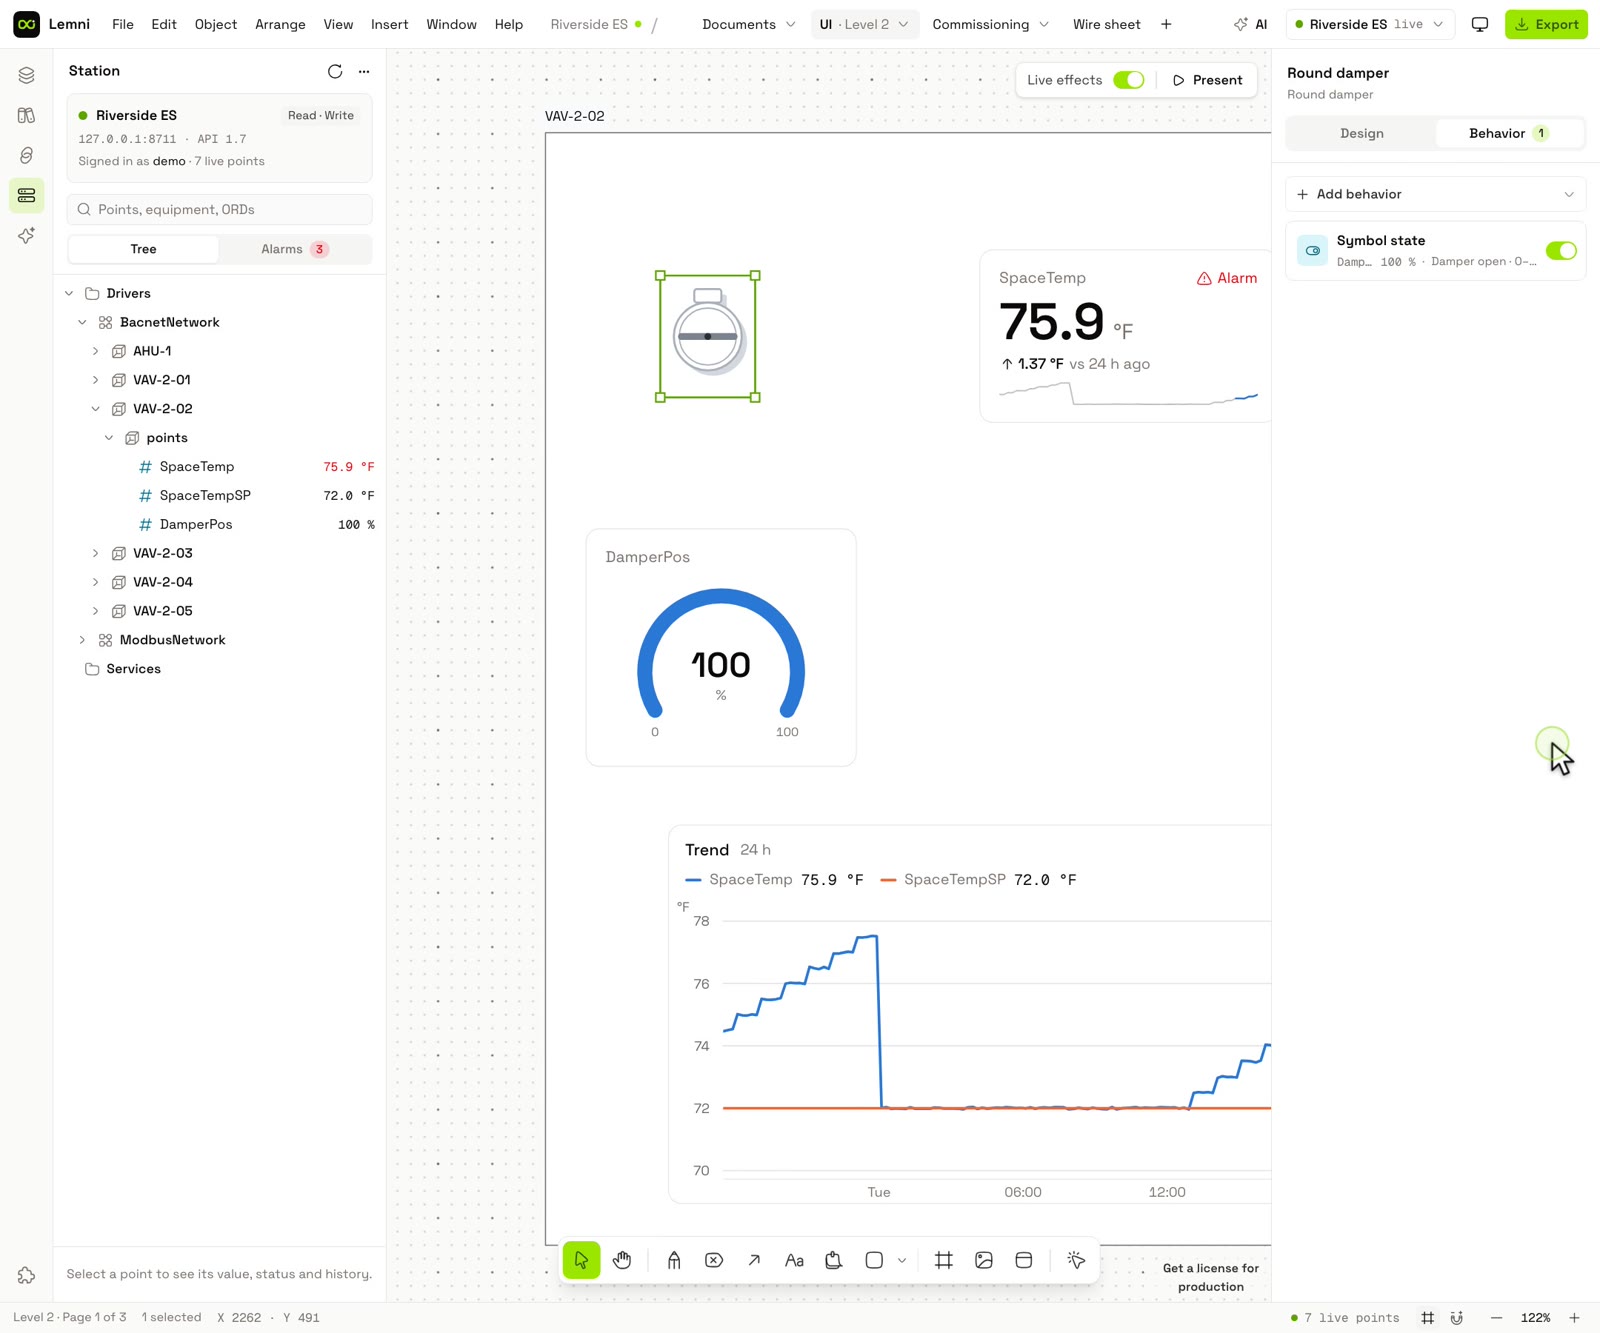Screen dimensions: 1600x1333
Task: Select the Frame tool in bottom toolbar
Action: click(x=943, y=1260)
